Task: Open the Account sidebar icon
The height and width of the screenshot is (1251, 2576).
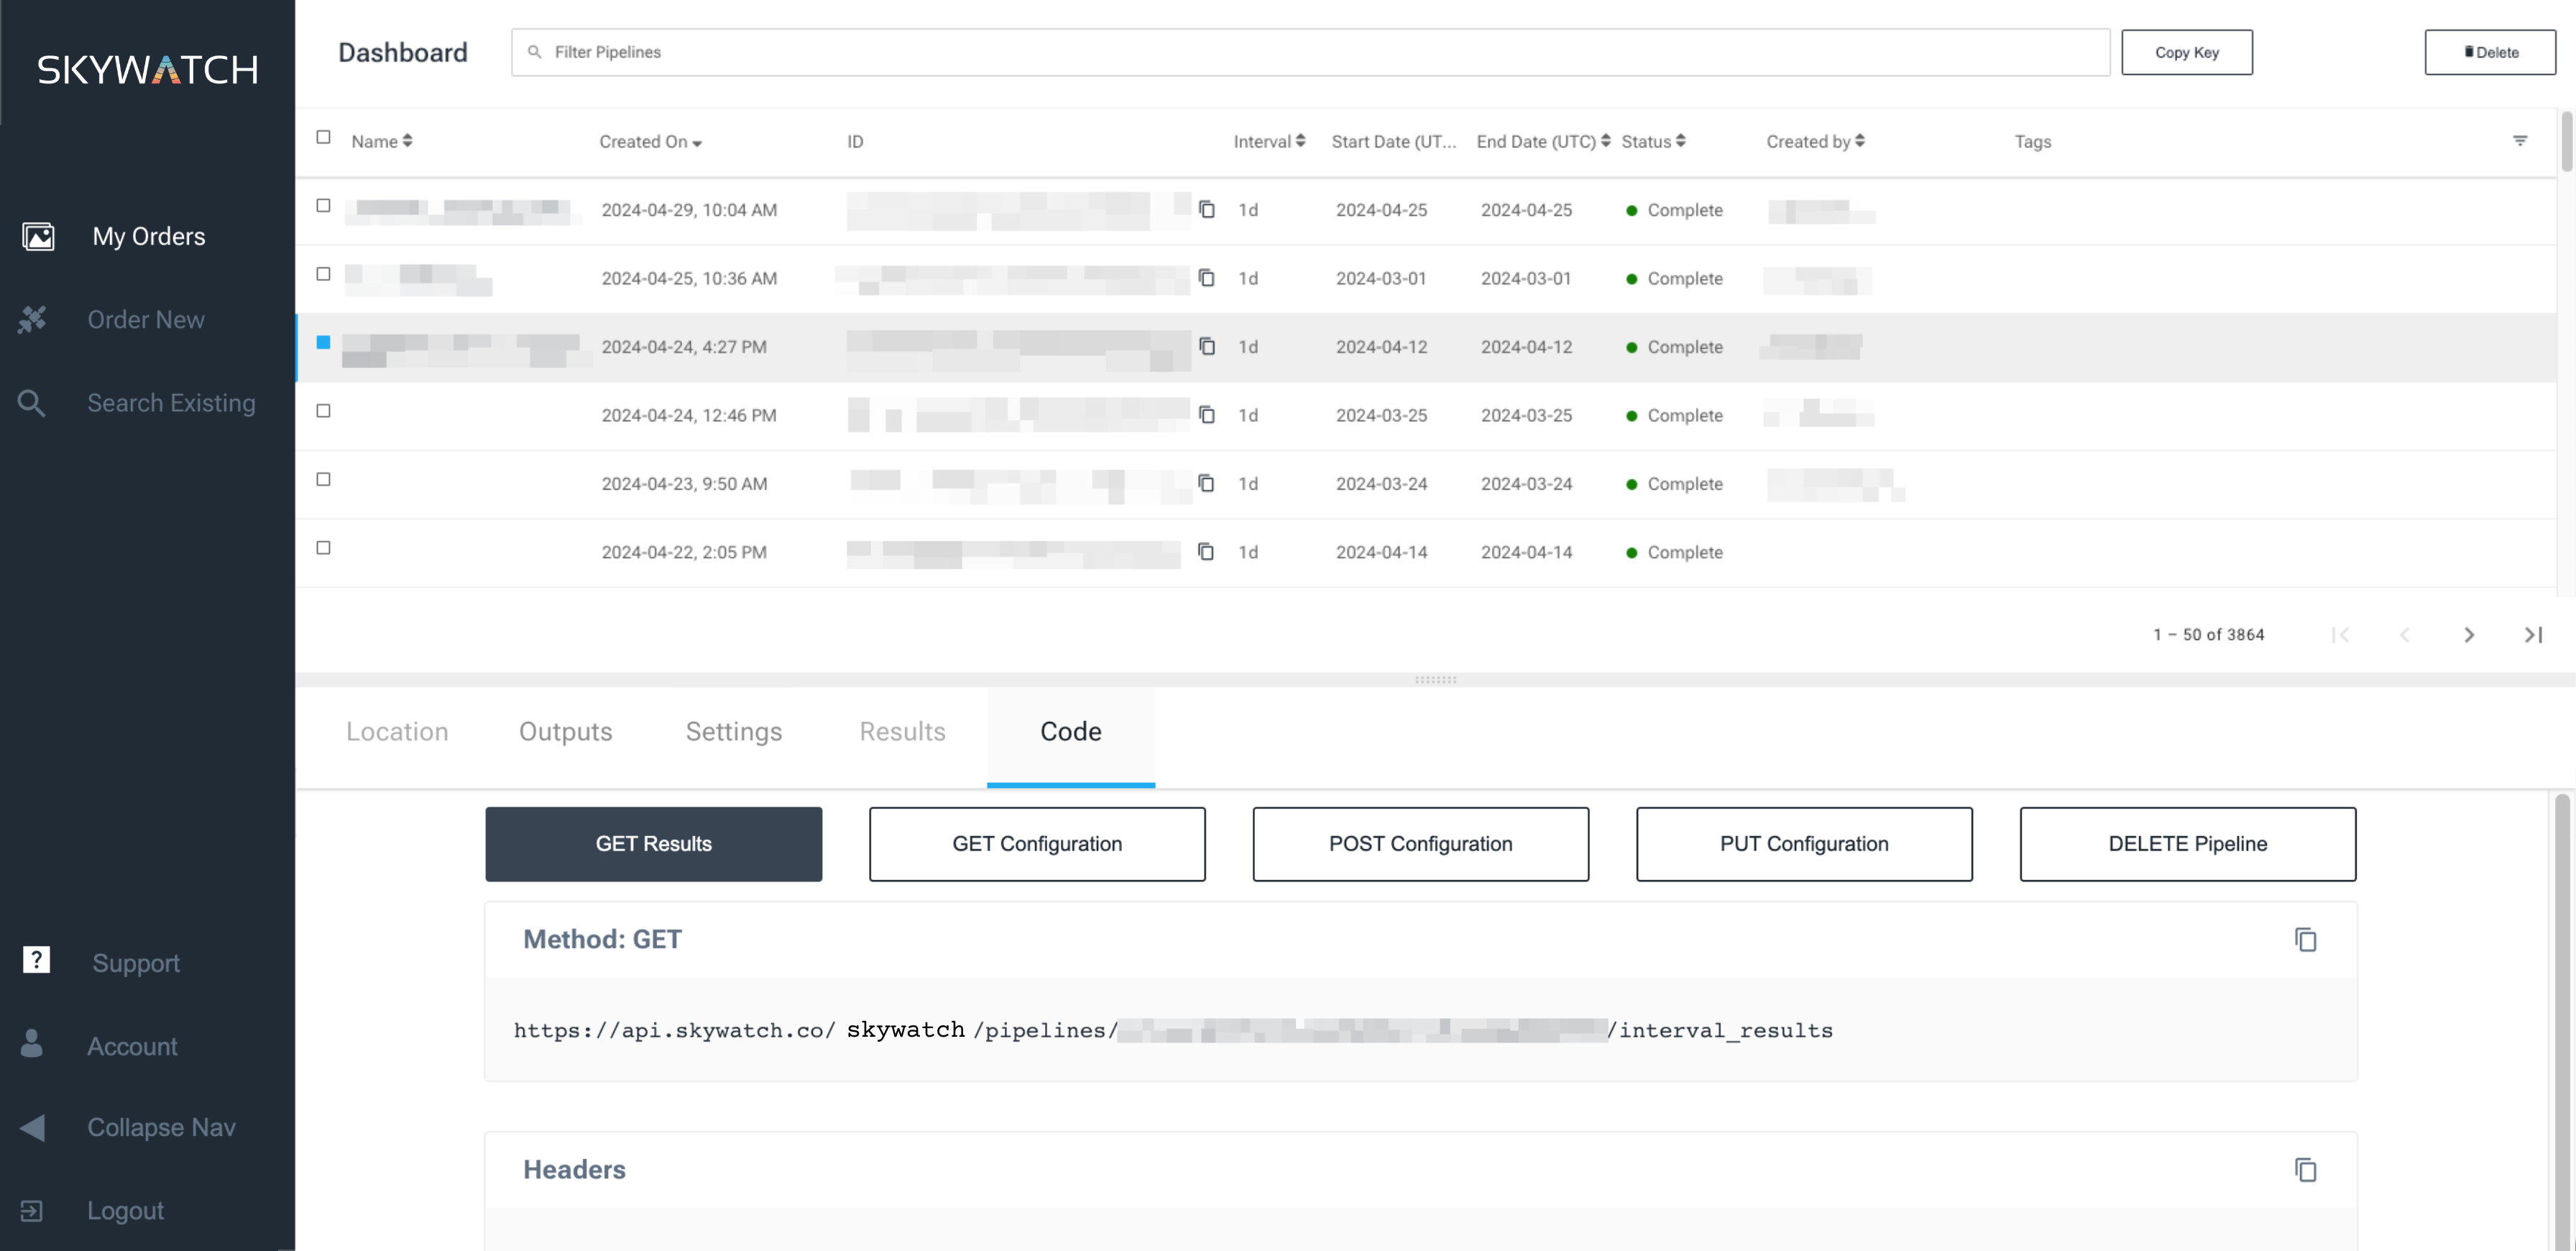Action: click(31, 1045)
